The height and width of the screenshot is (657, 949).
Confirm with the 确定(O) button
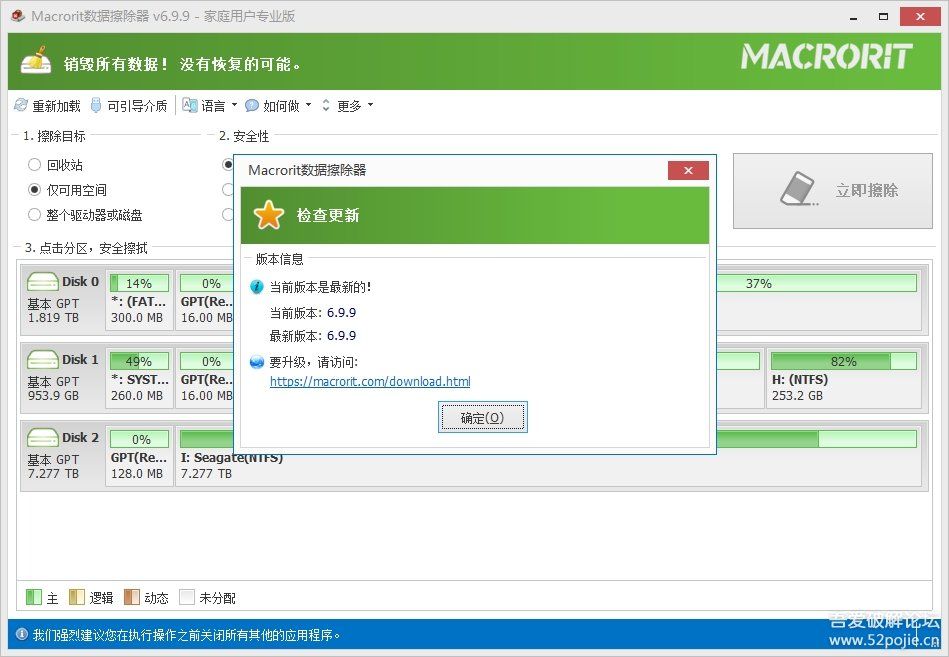(482, 417)
